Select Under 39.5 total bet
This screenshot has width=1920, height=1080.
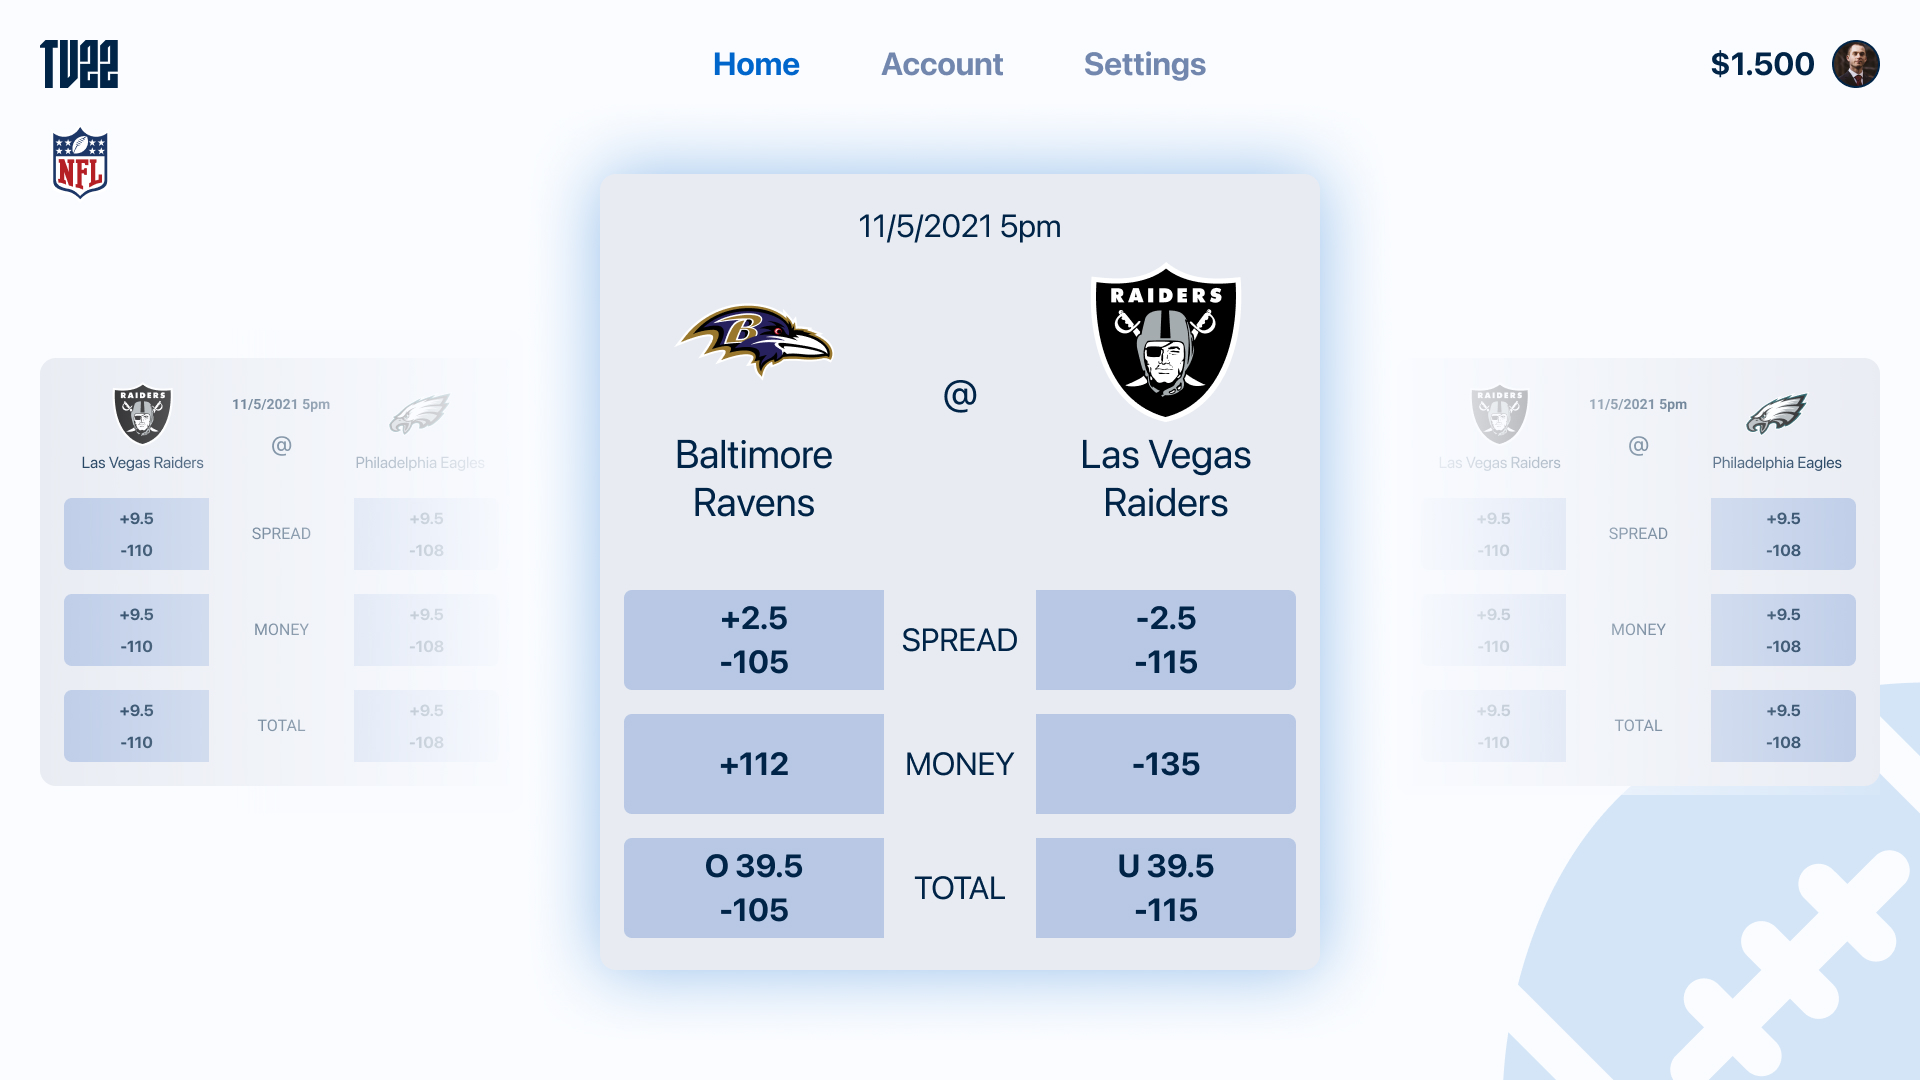[x=1165, y=888]
